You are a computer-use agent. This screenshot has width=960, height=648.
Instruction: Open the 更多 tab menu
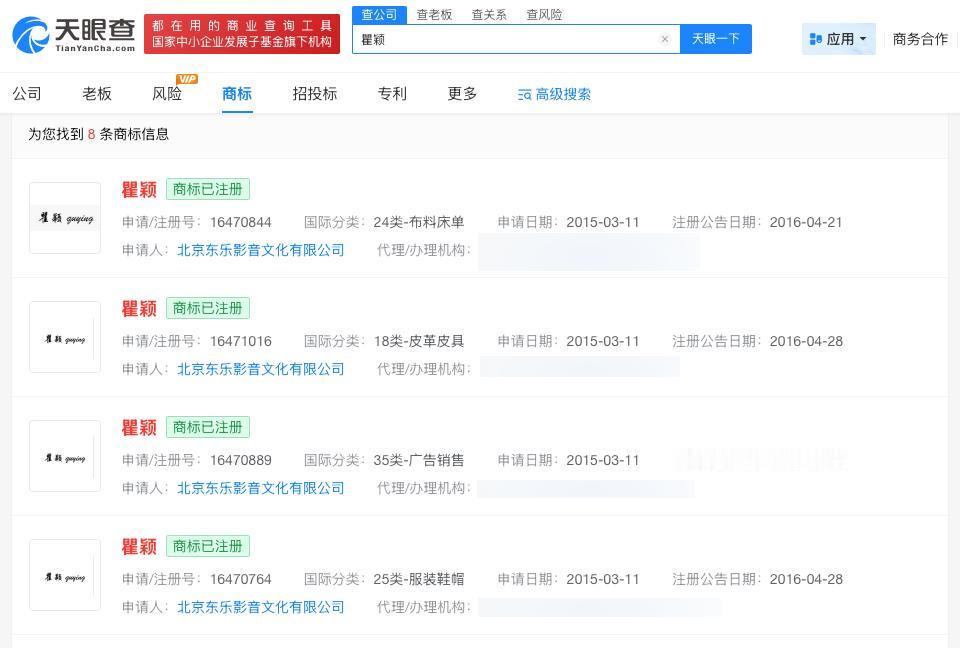point(462,94)
